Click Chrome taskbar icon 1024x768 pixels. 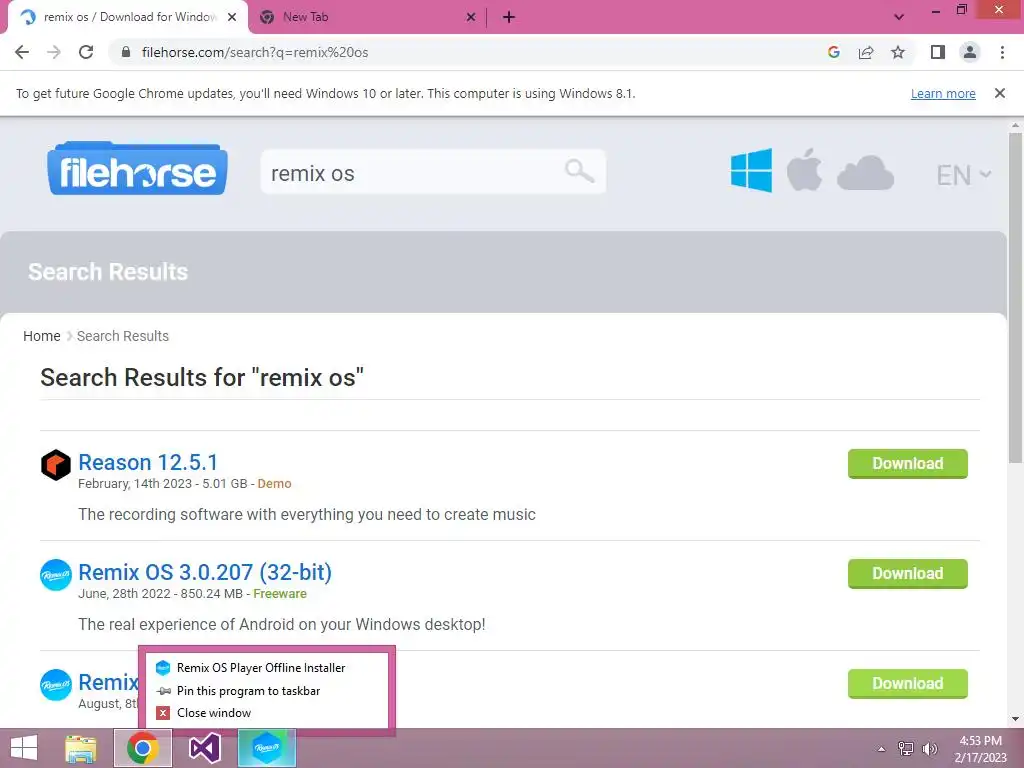(x=143, y=748)
